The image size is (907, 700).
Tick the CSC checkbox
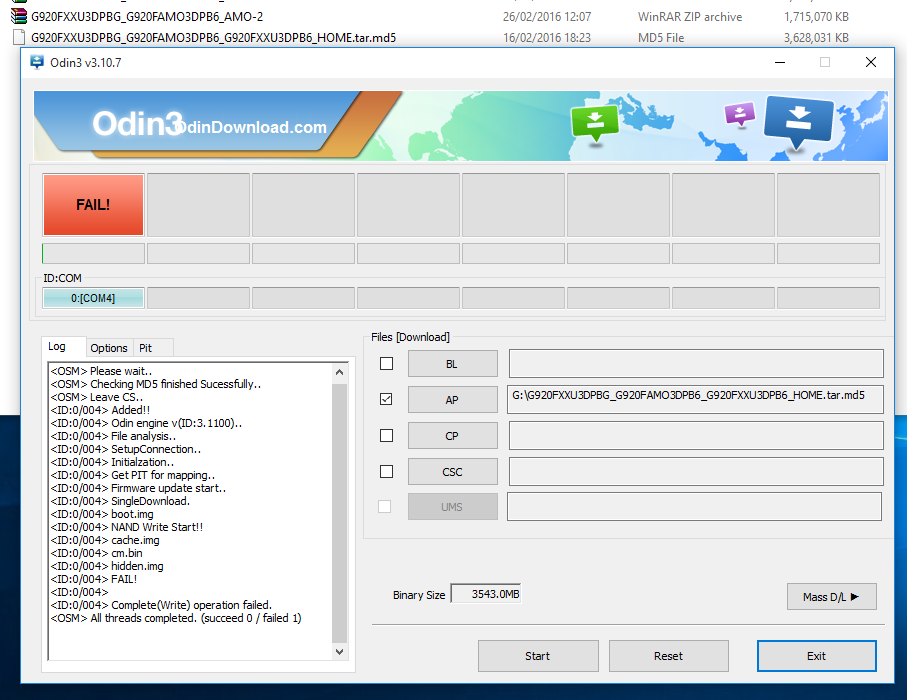(386, 471)
